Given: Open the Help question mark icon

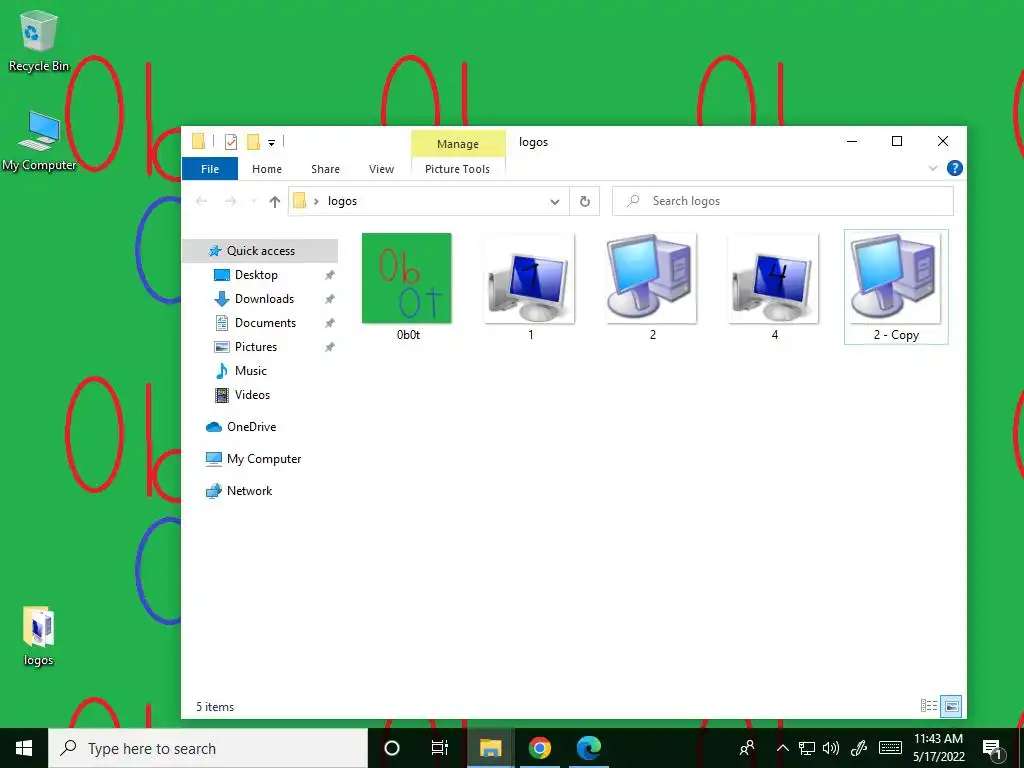Looking at the screenshot, I should pos(954,168).
